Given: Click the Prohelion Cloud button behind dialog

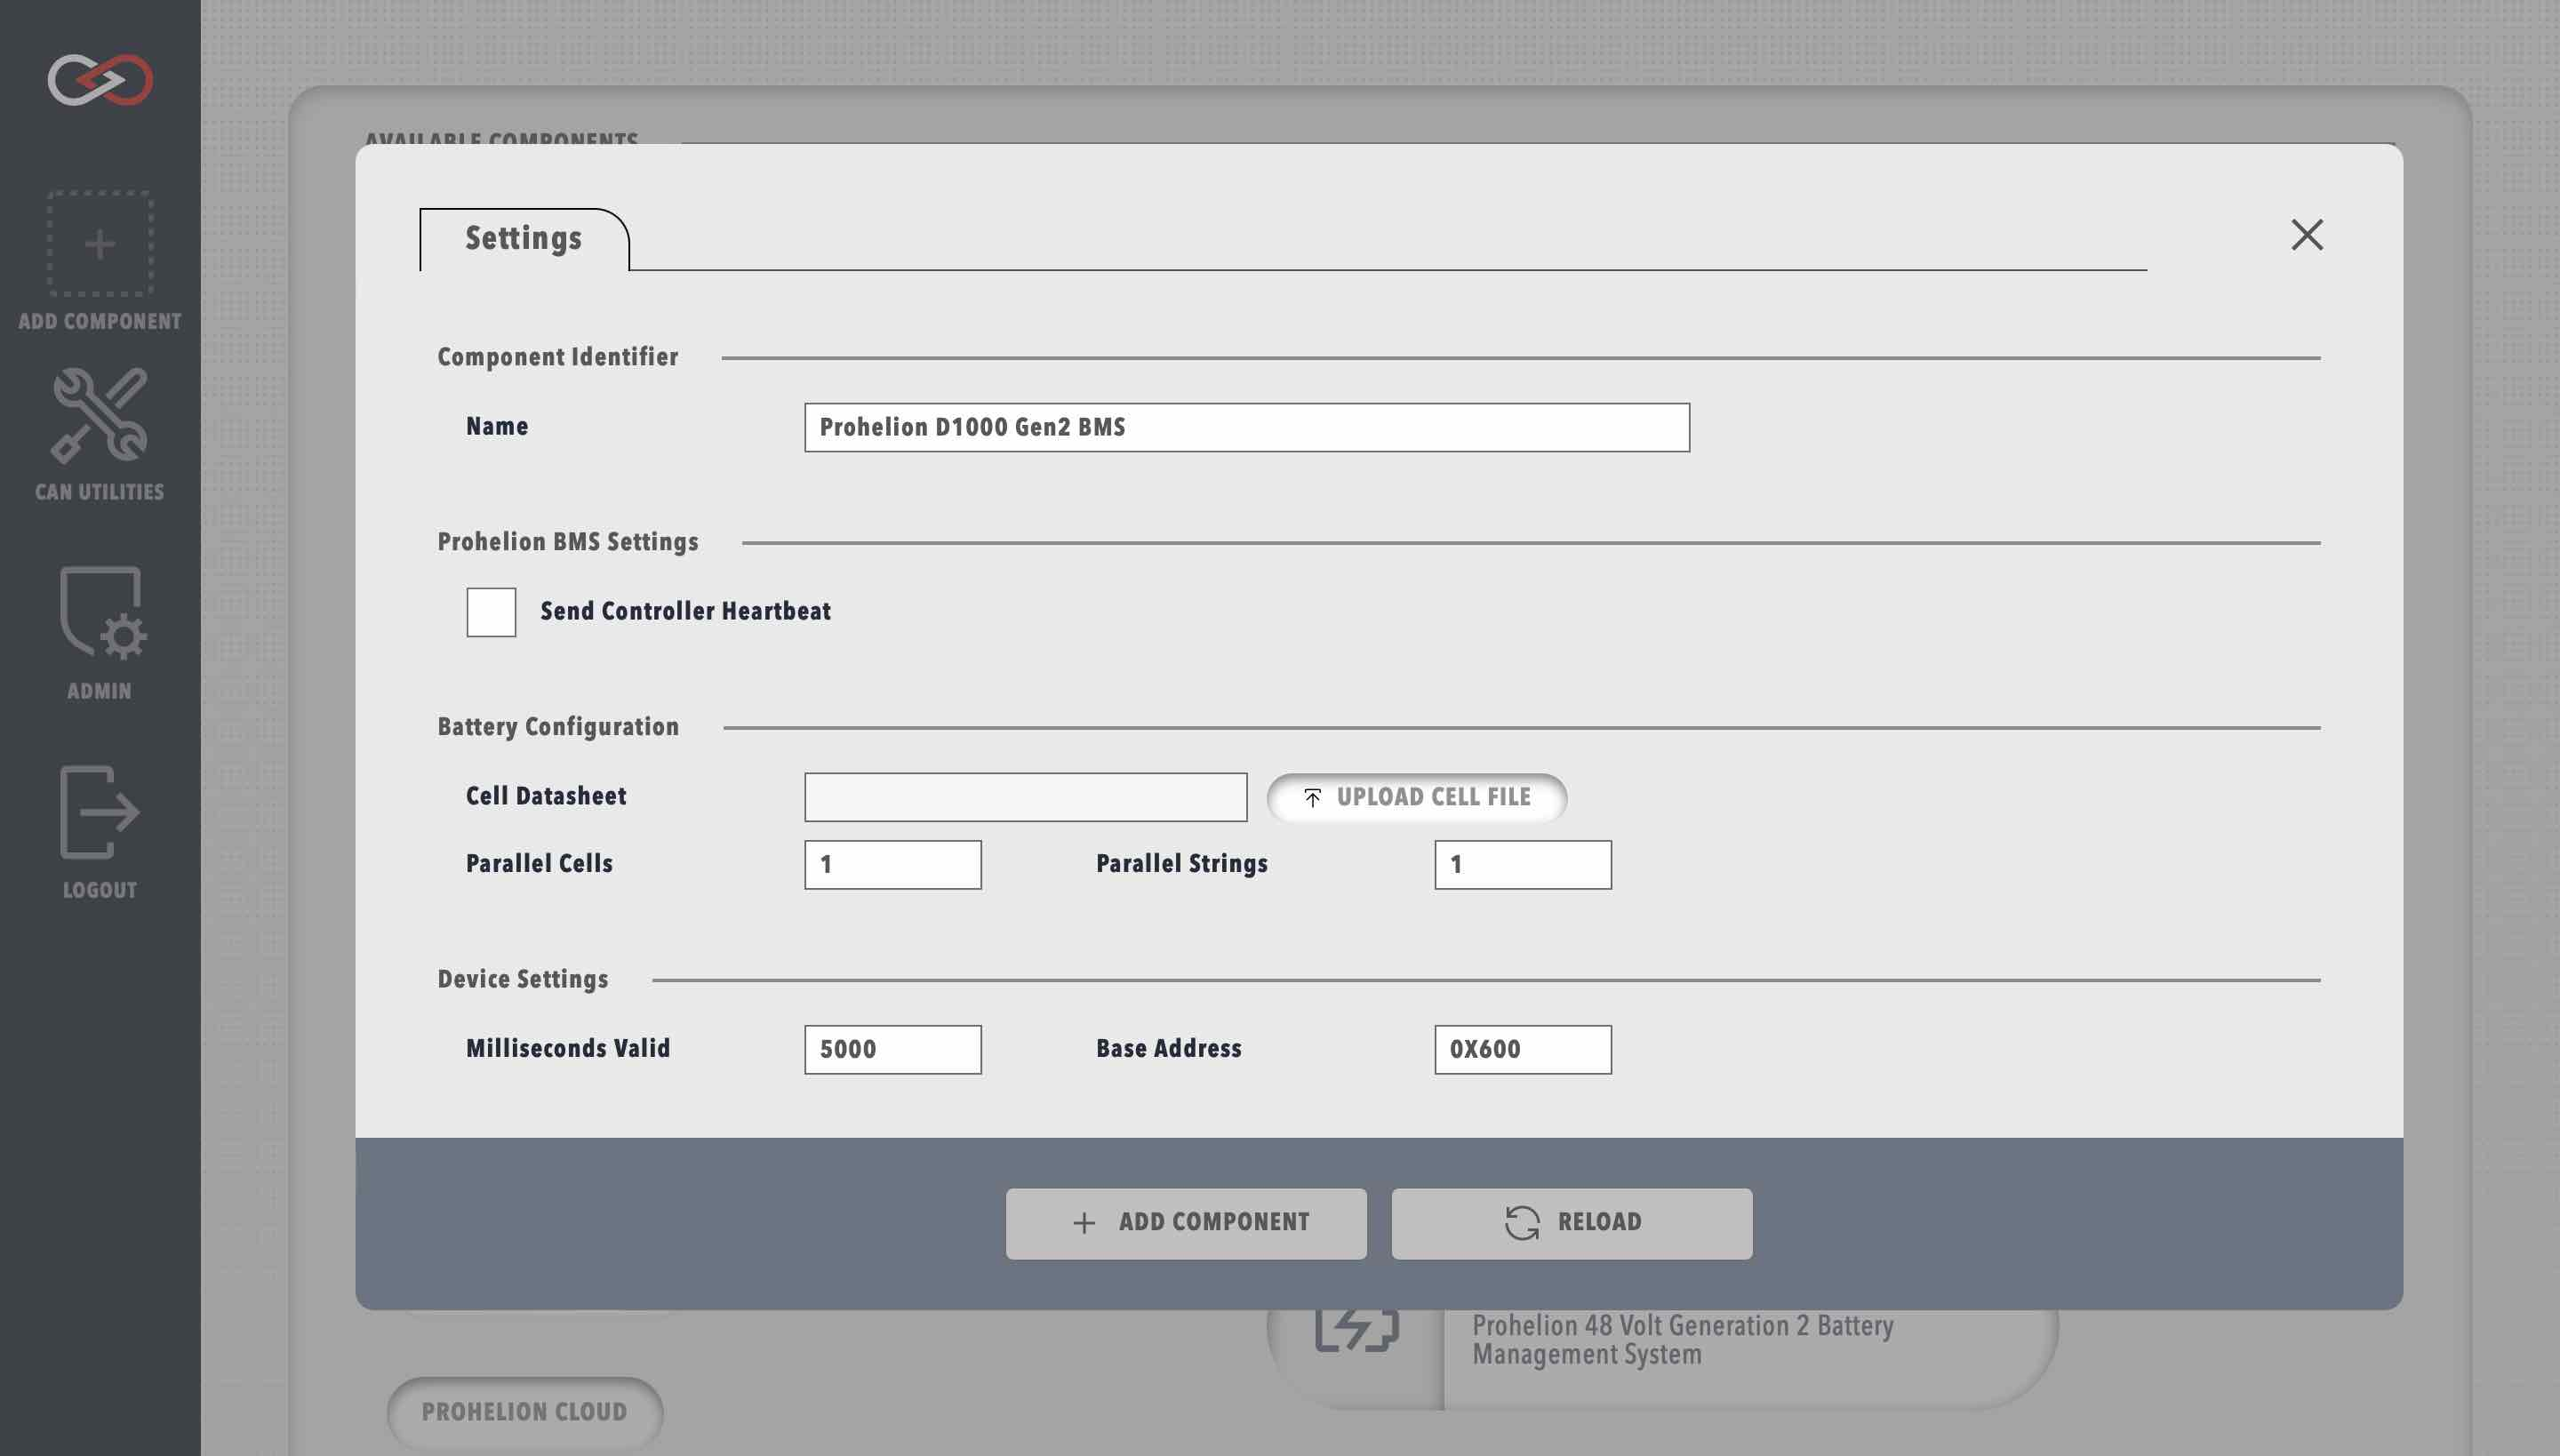Looking at the screenshot, I should pos(525,1412).
